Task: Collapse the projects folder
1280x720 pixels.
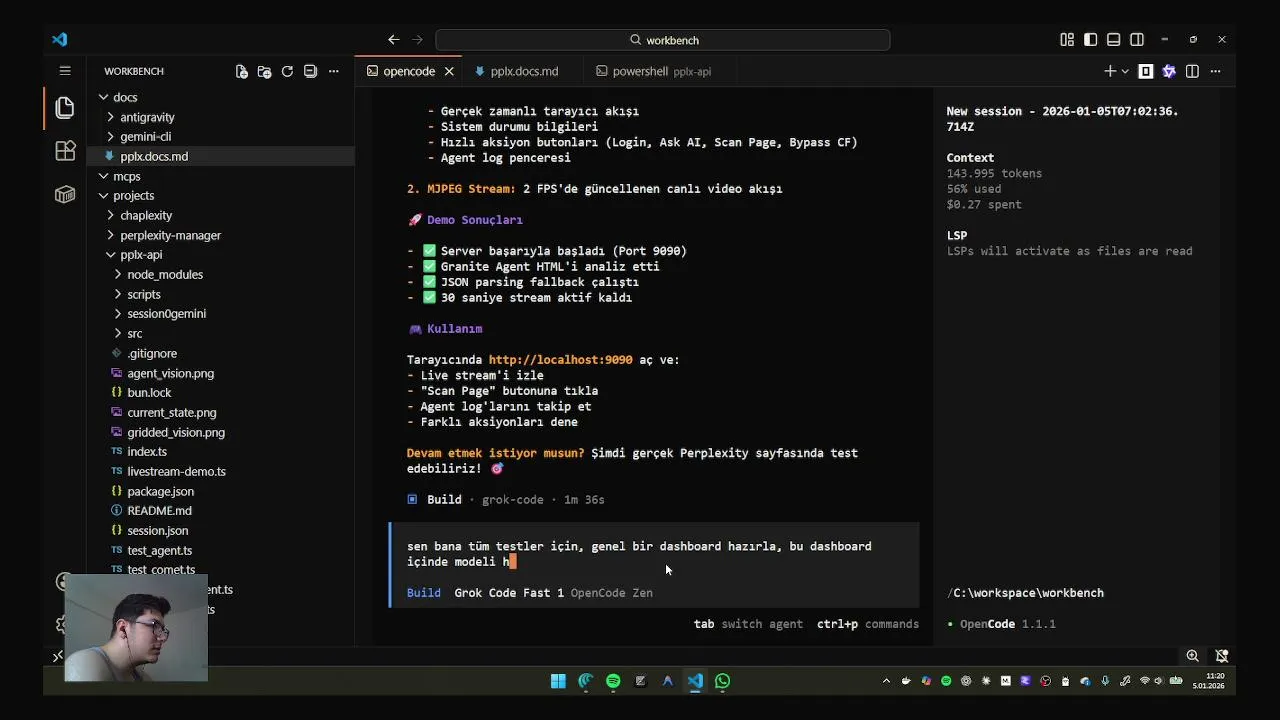Action: [x=220, y=196]
